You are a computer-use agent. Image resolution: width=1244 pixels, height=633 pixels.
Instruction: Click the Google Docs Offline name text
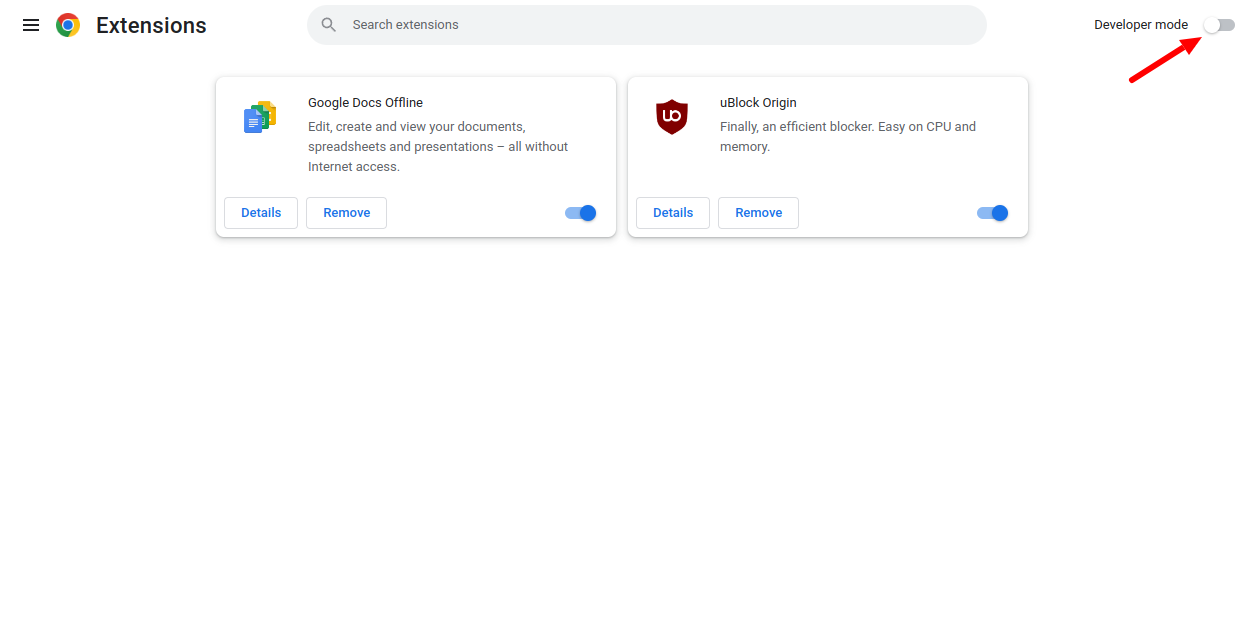365,103
